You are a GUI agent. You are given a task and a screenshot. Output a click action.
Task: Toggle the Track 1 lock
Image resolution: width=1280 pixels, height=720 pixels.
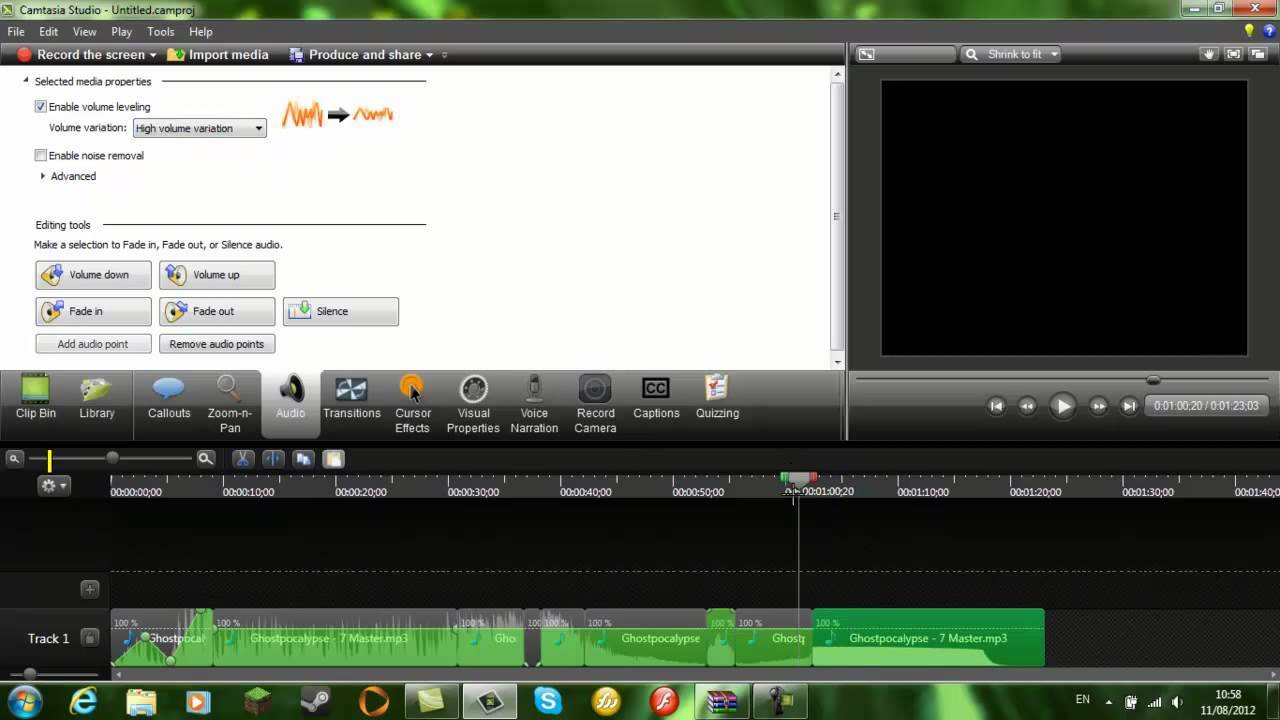click(90, 638)
